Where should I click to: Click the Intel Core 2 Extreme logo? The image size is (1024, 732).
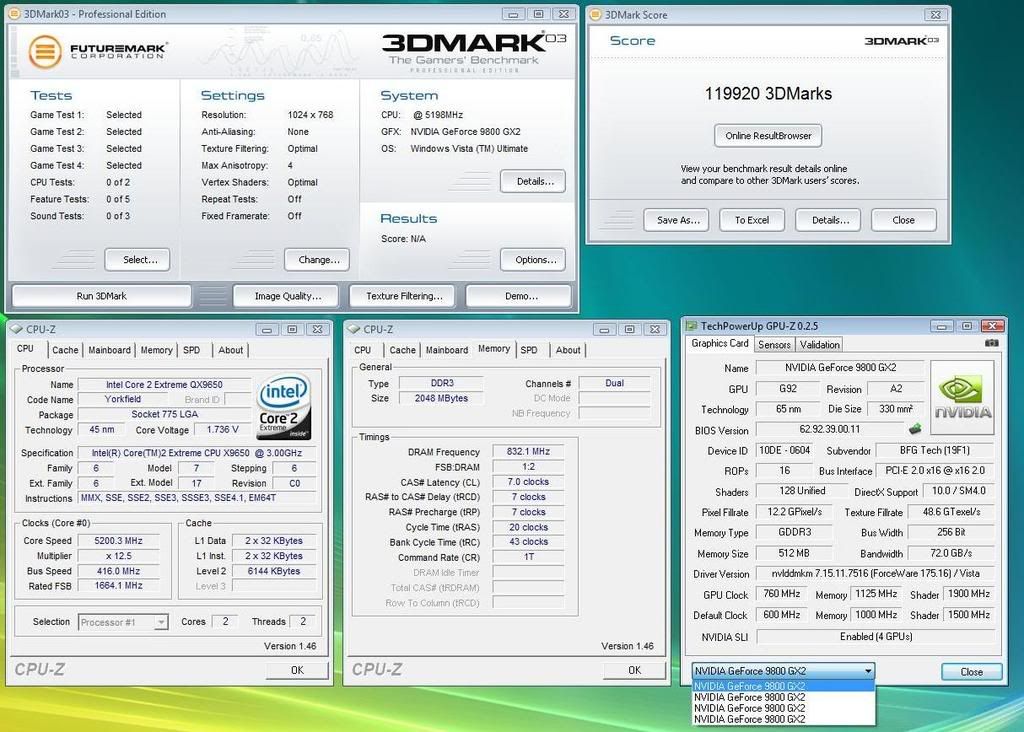point(283,406)
